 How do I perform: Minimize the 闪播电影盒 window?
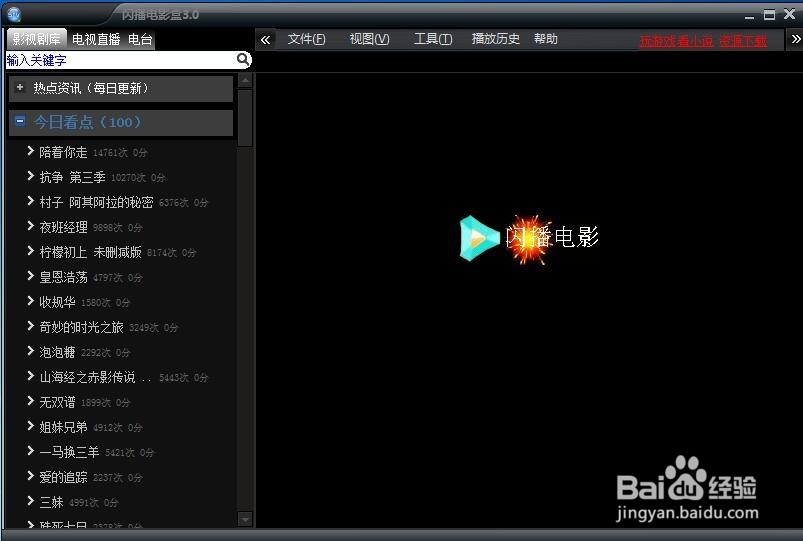click(x=749, y=16)
